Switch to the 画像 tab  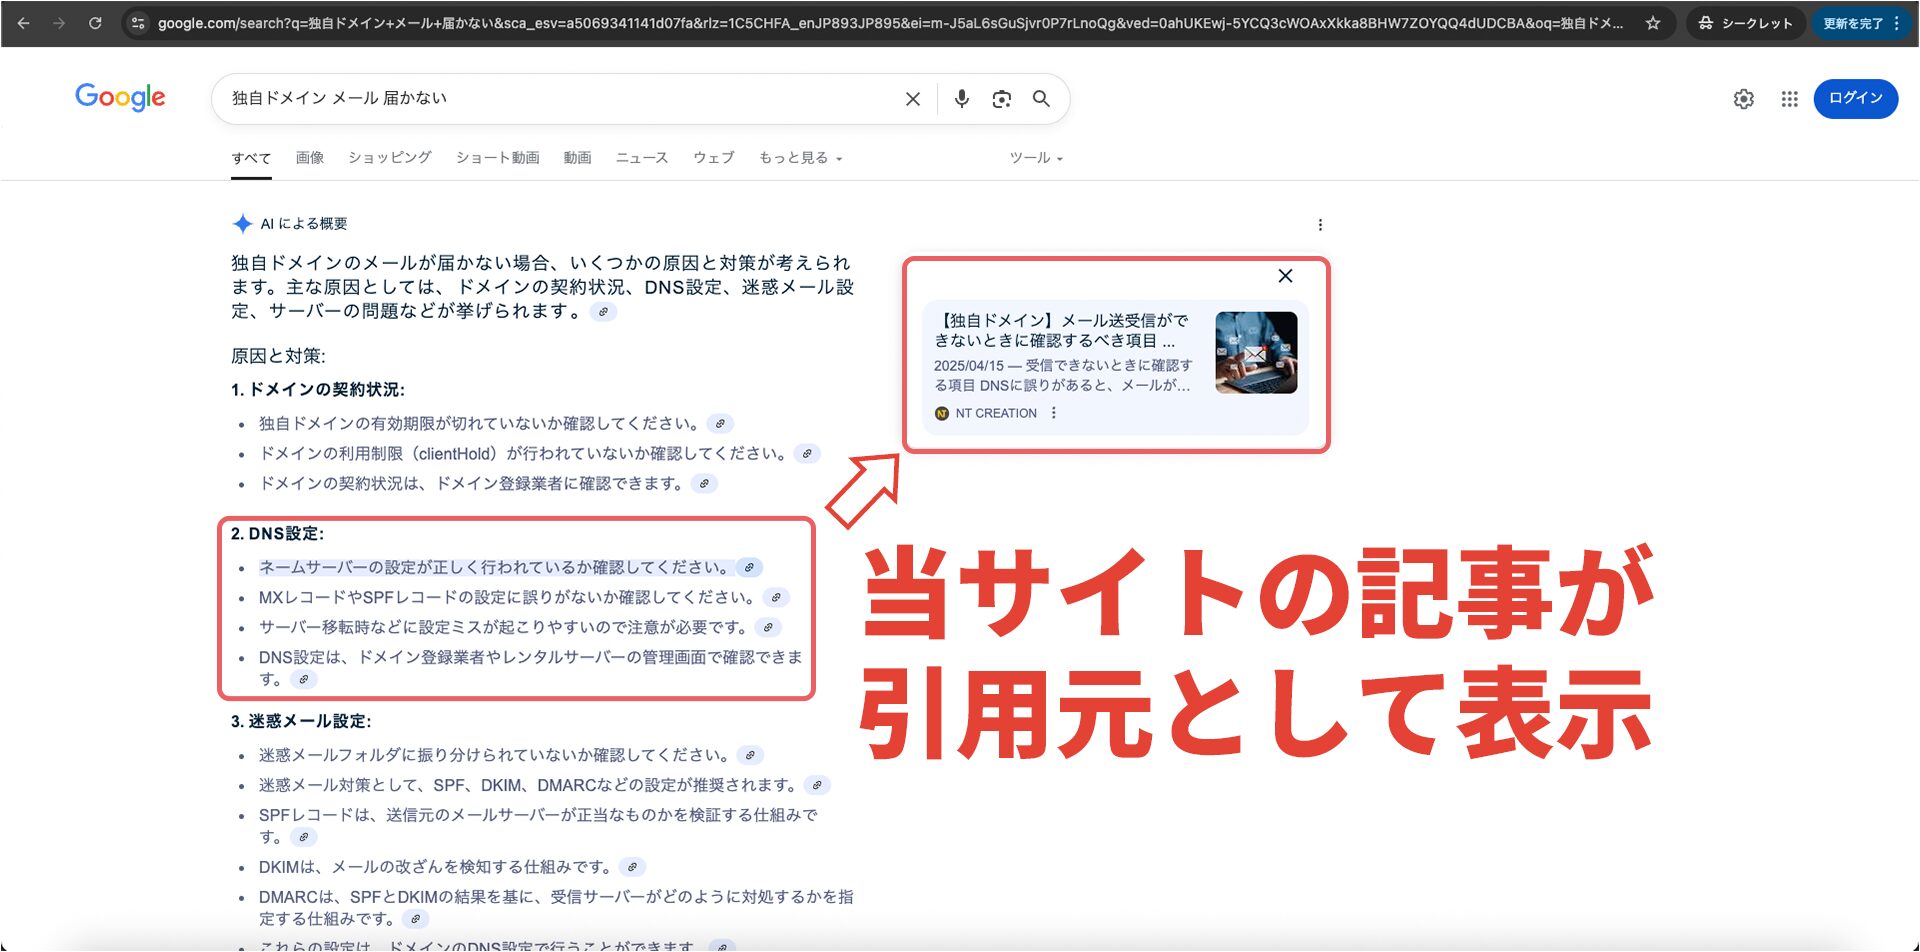click(310, 158)
